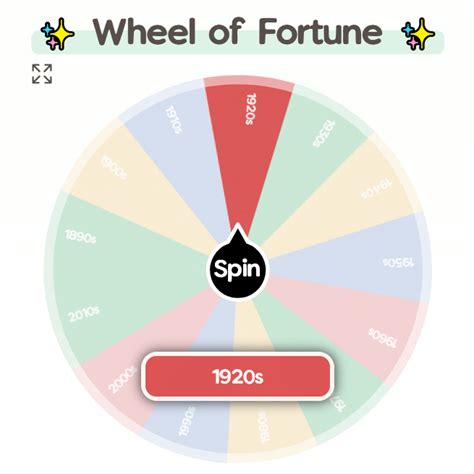Screen dimensions: 474x474
Task: Click the right sparkle stars icon
Action: point(418,34)
